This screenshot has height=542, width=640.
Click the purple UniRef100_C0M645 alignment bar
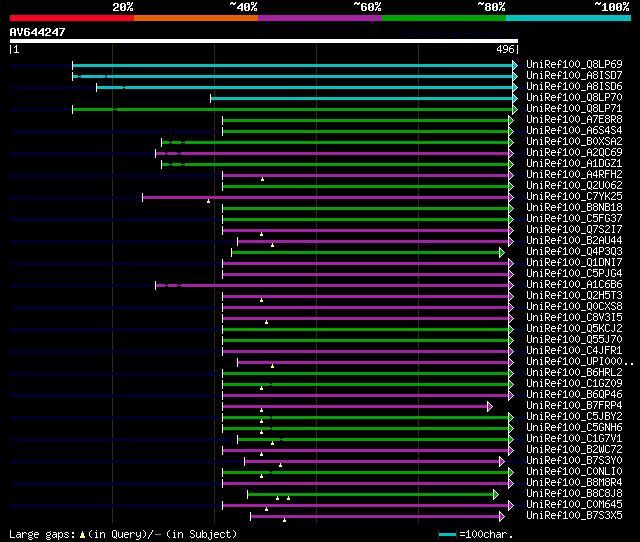366,506
